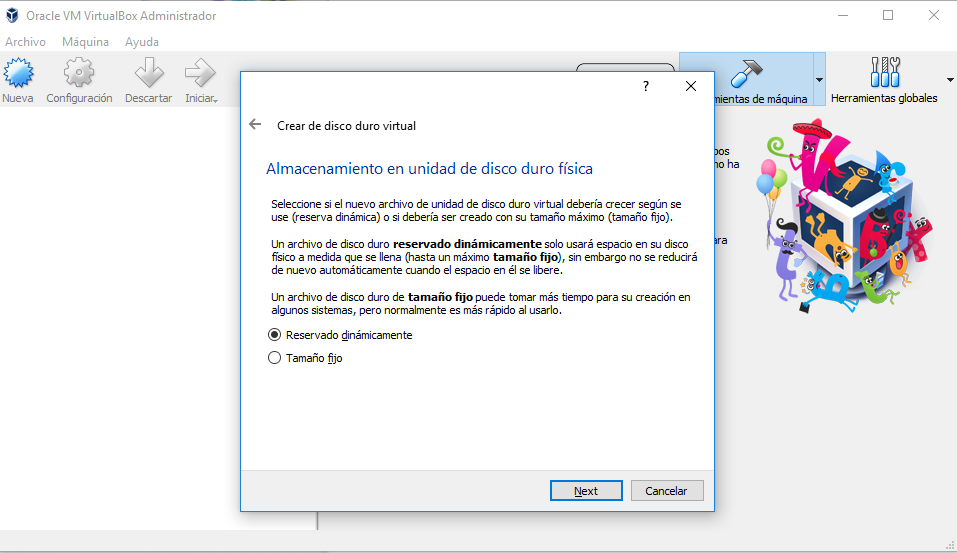Close the virtual disk dialog with X

(x=690, y=86)
